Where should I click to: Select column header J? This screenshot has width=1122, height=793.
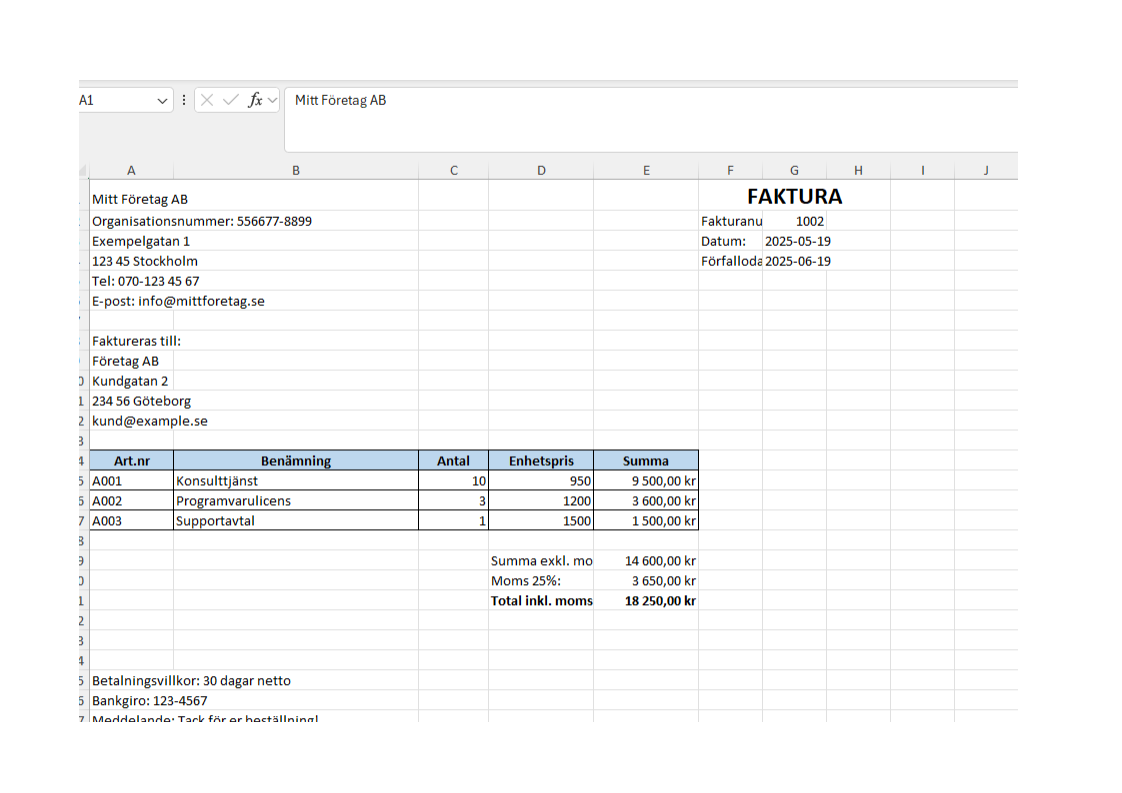point(986,169)
